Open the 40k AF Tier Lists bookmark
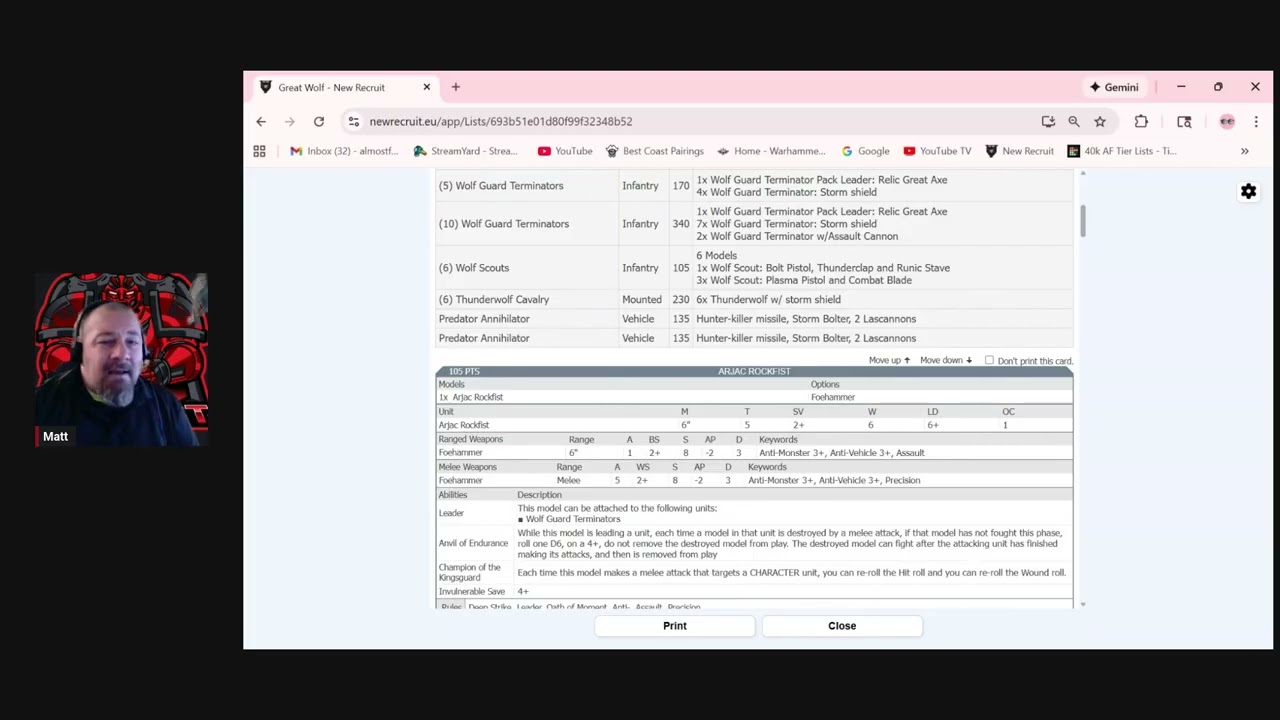This screenshot has width=1280, height=720. [1122, 151]
